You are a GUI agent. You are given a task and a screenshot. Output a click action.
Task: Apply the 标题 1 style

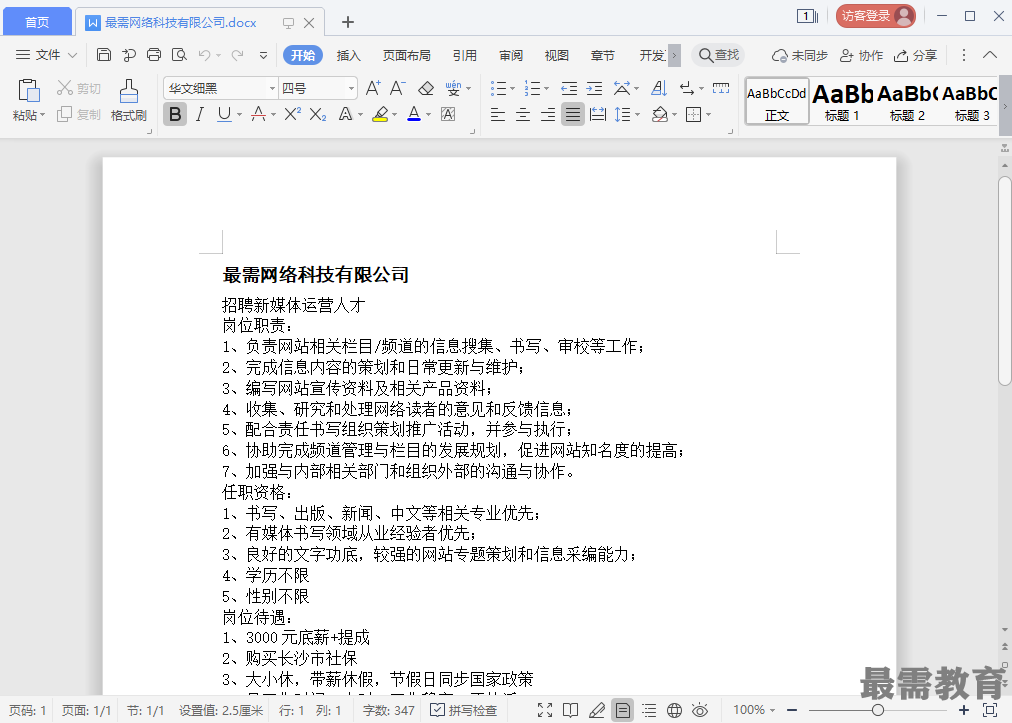coord(842,101)
